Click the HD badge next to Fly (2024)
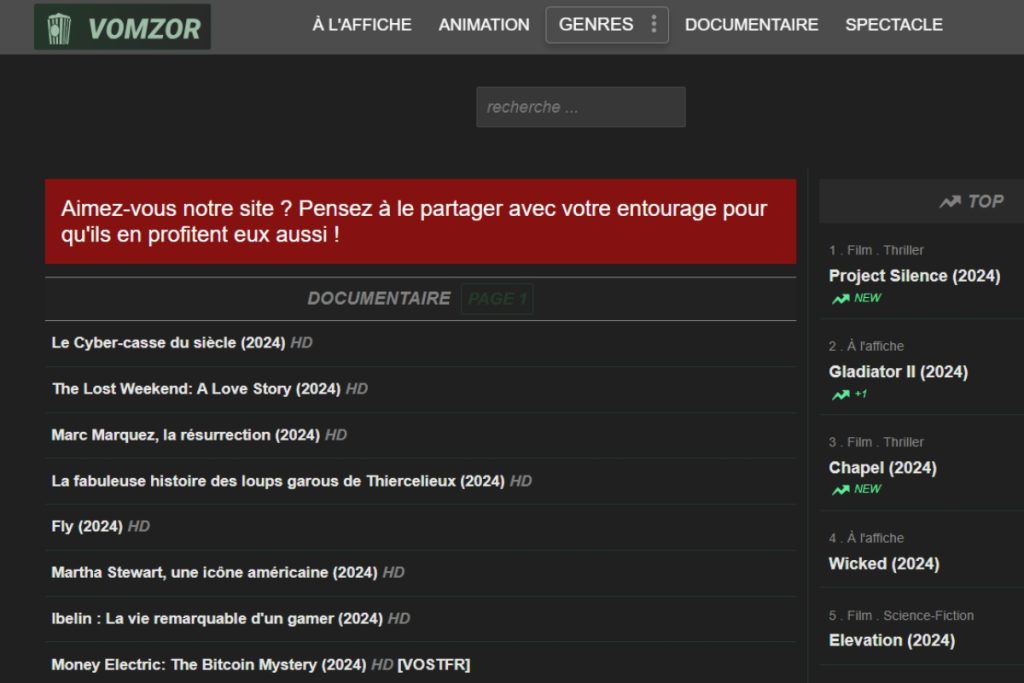1024x683 pixels. (x=139, y=526)
